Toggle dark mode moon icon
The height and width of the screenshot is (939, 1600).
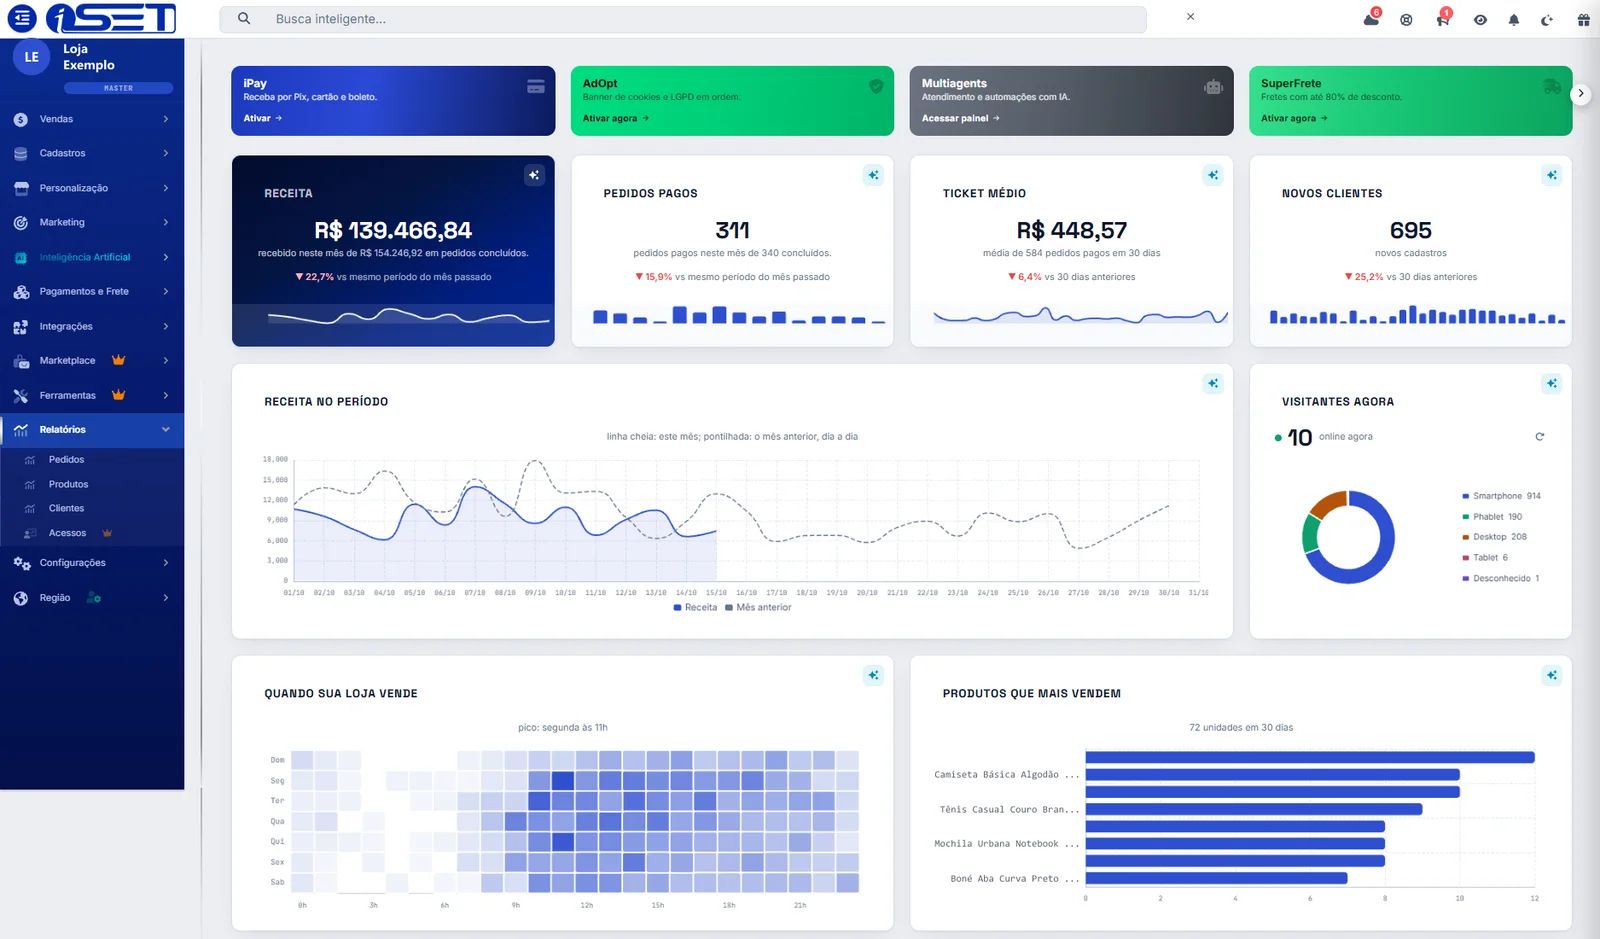tap(1547, 20)
